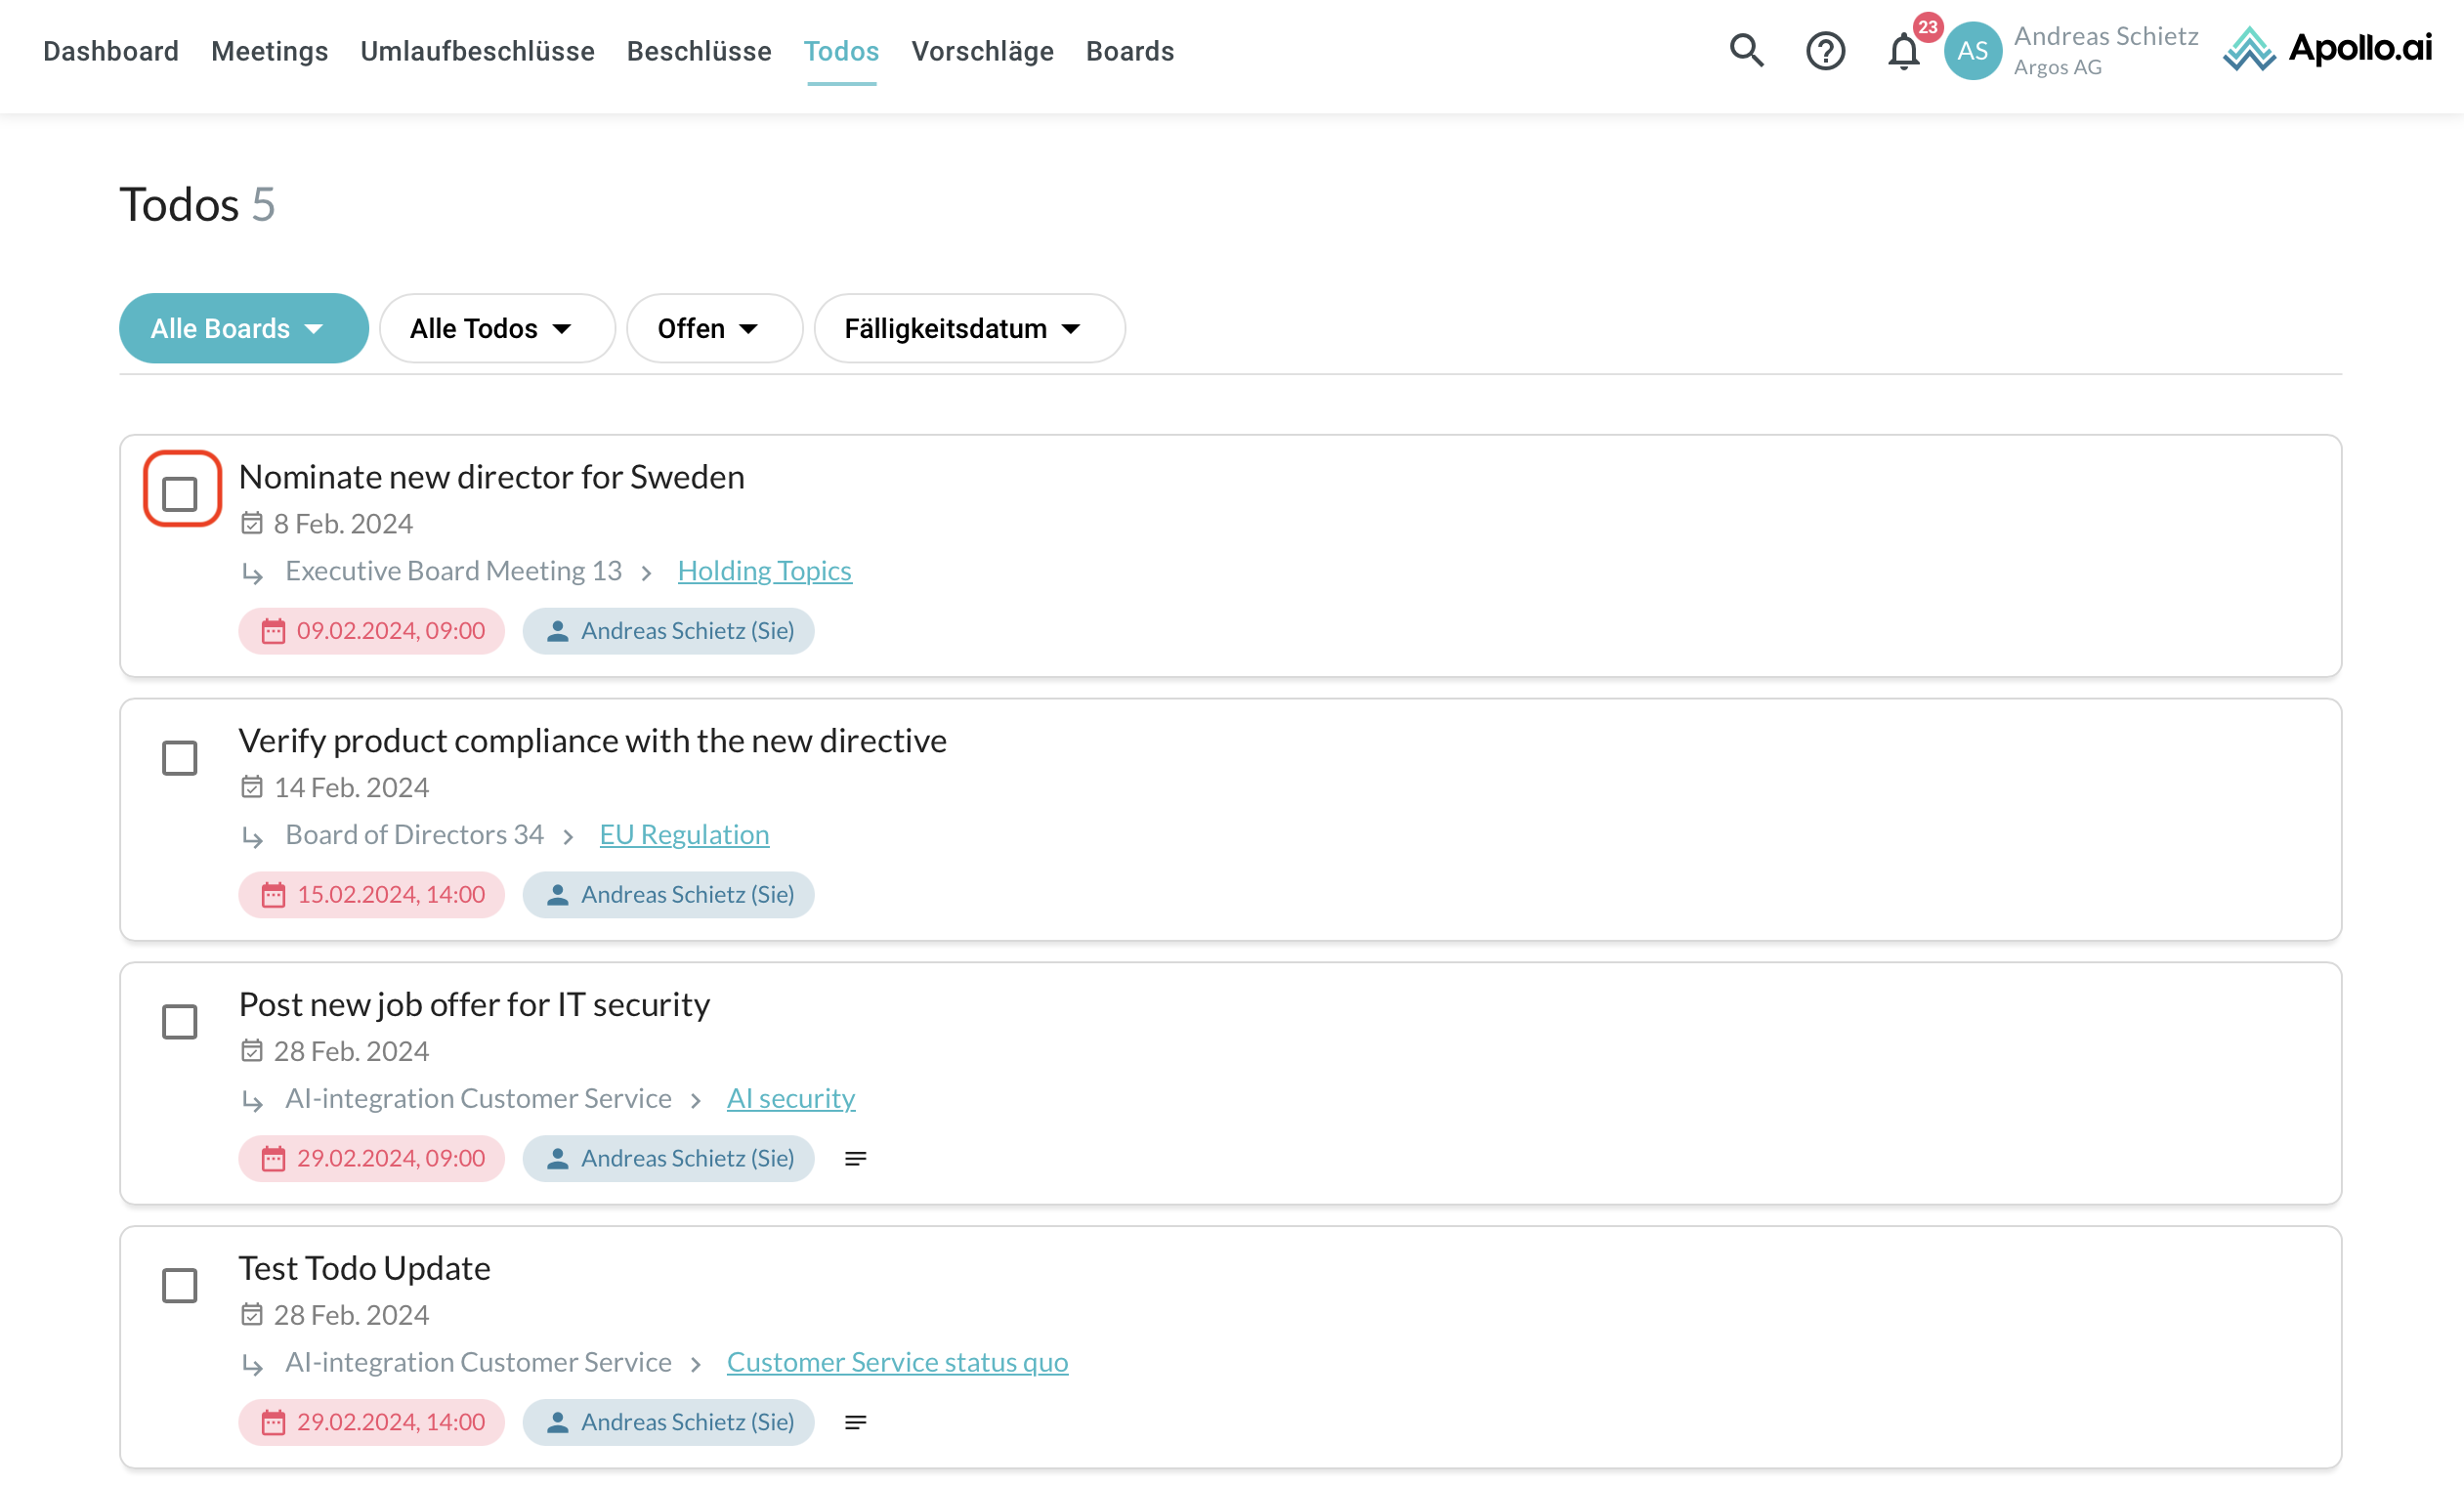Click the Apollo.ai logo

pyautogui.click(x=2328, y=48)
